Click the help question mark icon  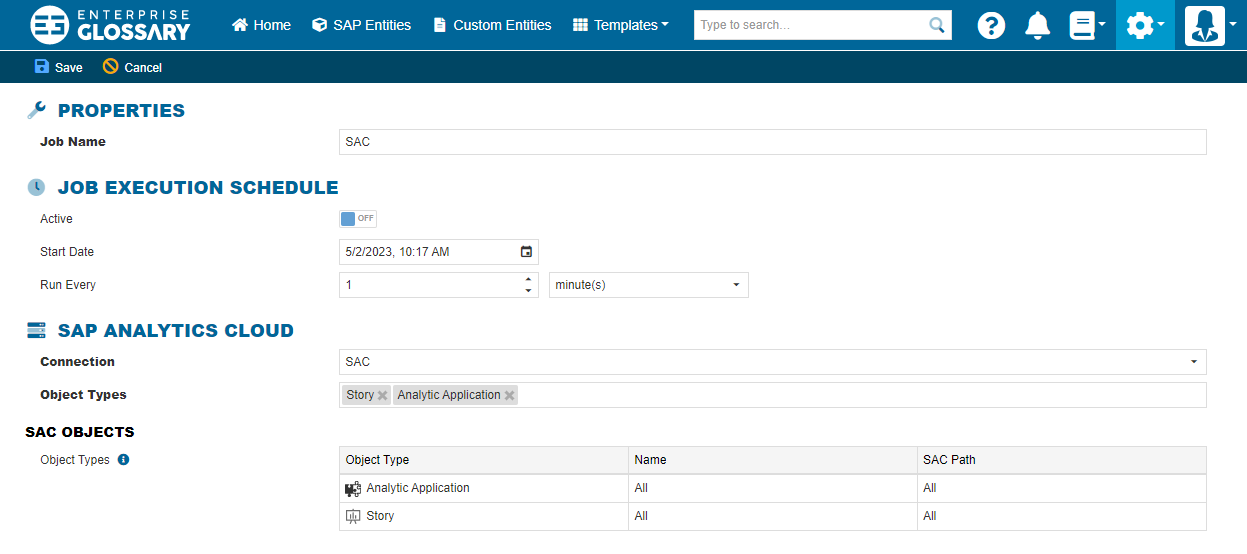click(991, 25)
